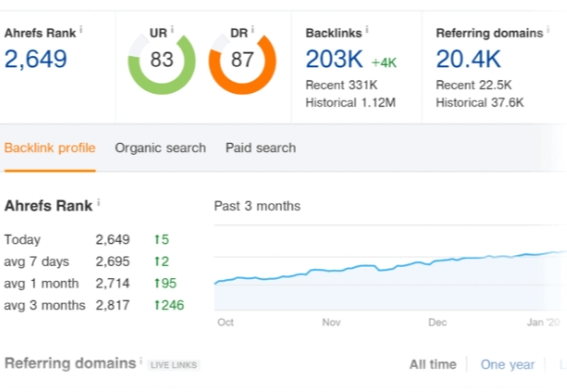Click the ↑5 change for Today

coord(162,239)
